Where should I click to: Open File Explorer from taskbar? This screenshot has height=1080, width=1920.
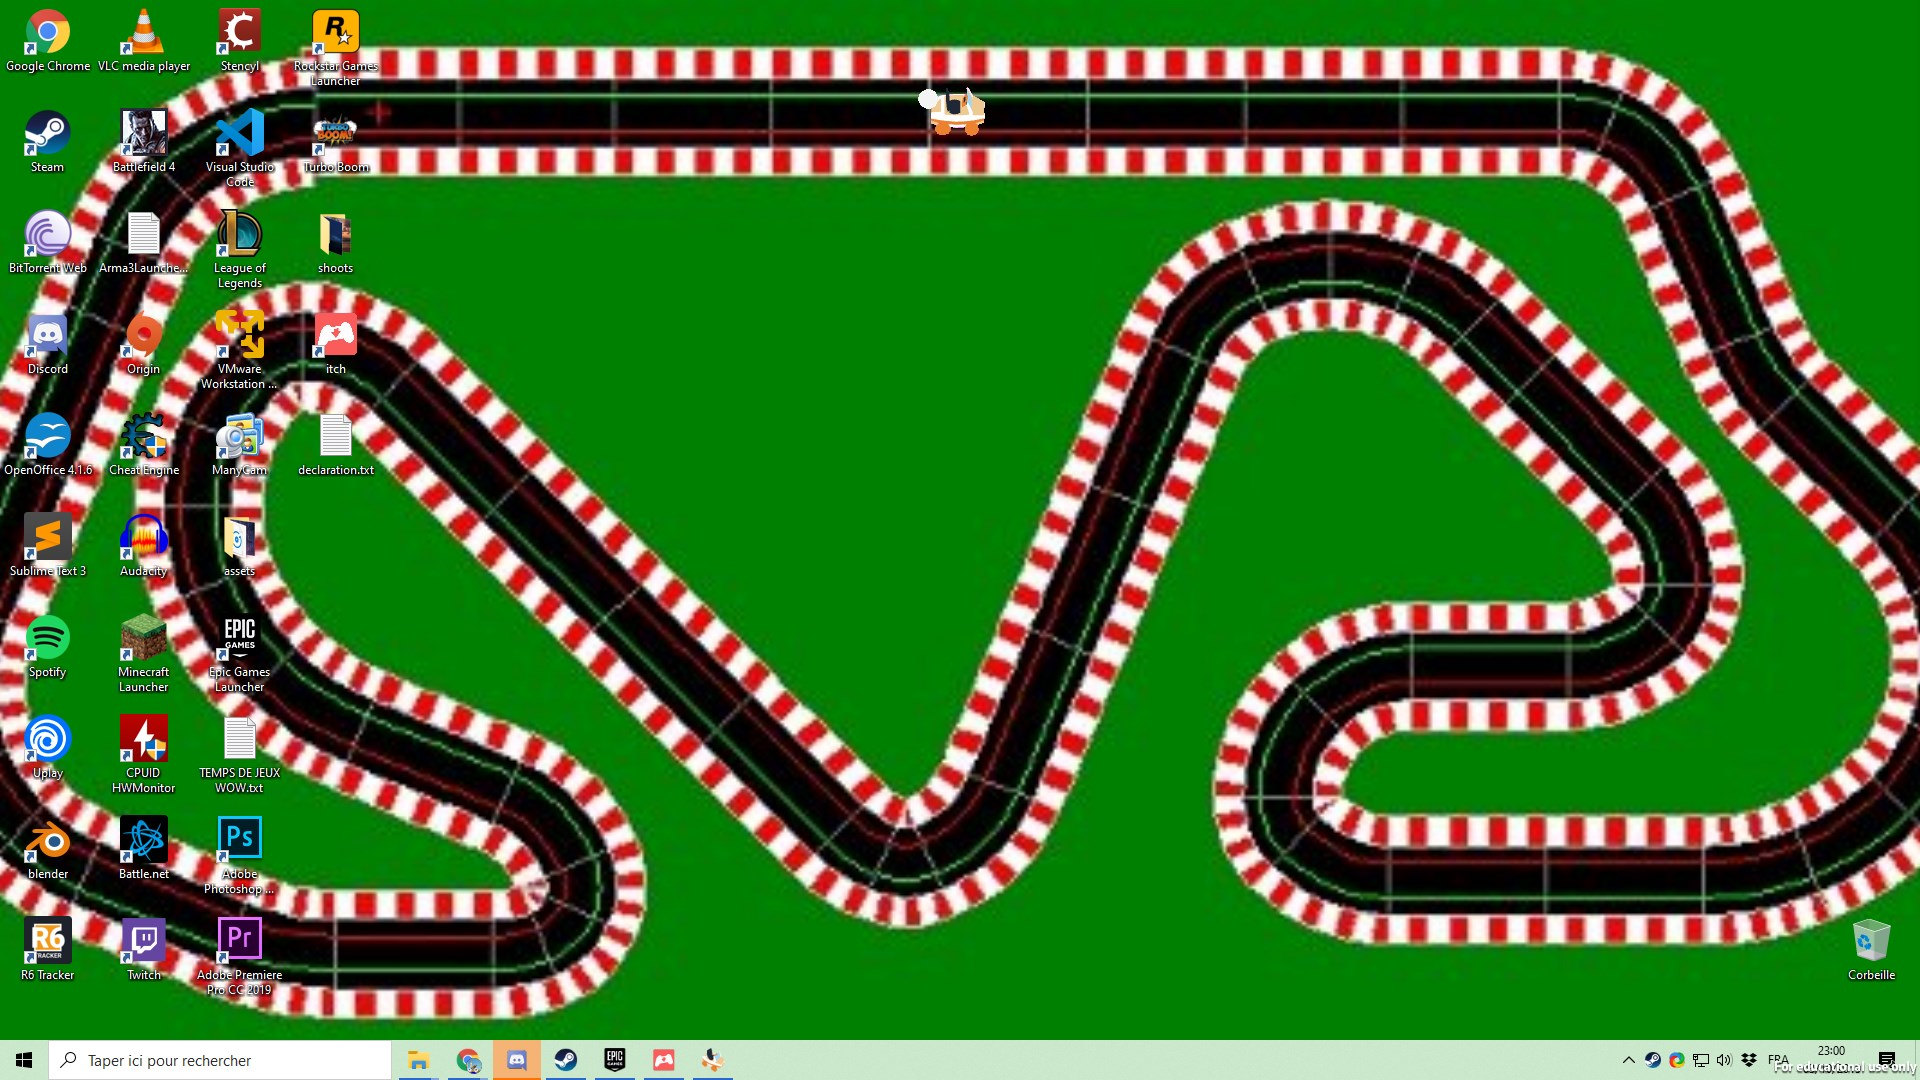(419, 1059)
